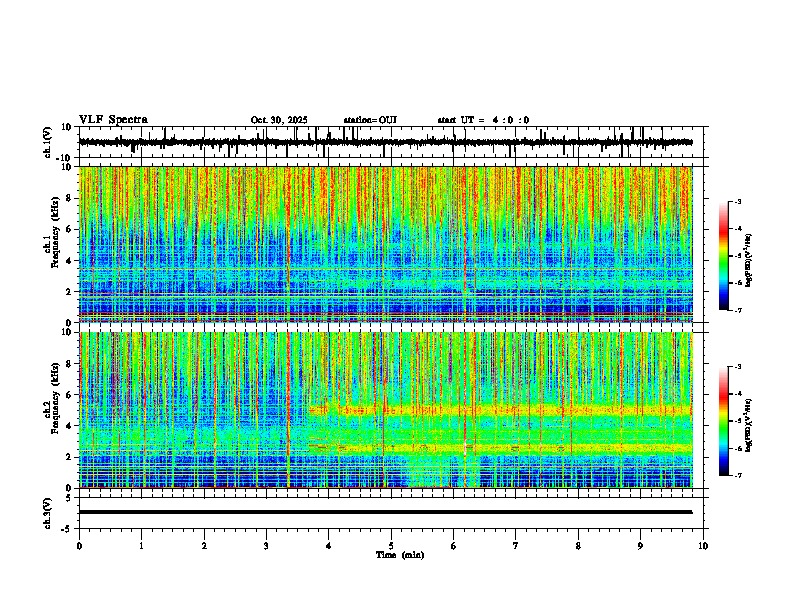The height and width of the screenshot is (612, 792).
Task: Click the 5 kHz emission band in ch.2 spectrogram
Action: [x=500, y=410]
